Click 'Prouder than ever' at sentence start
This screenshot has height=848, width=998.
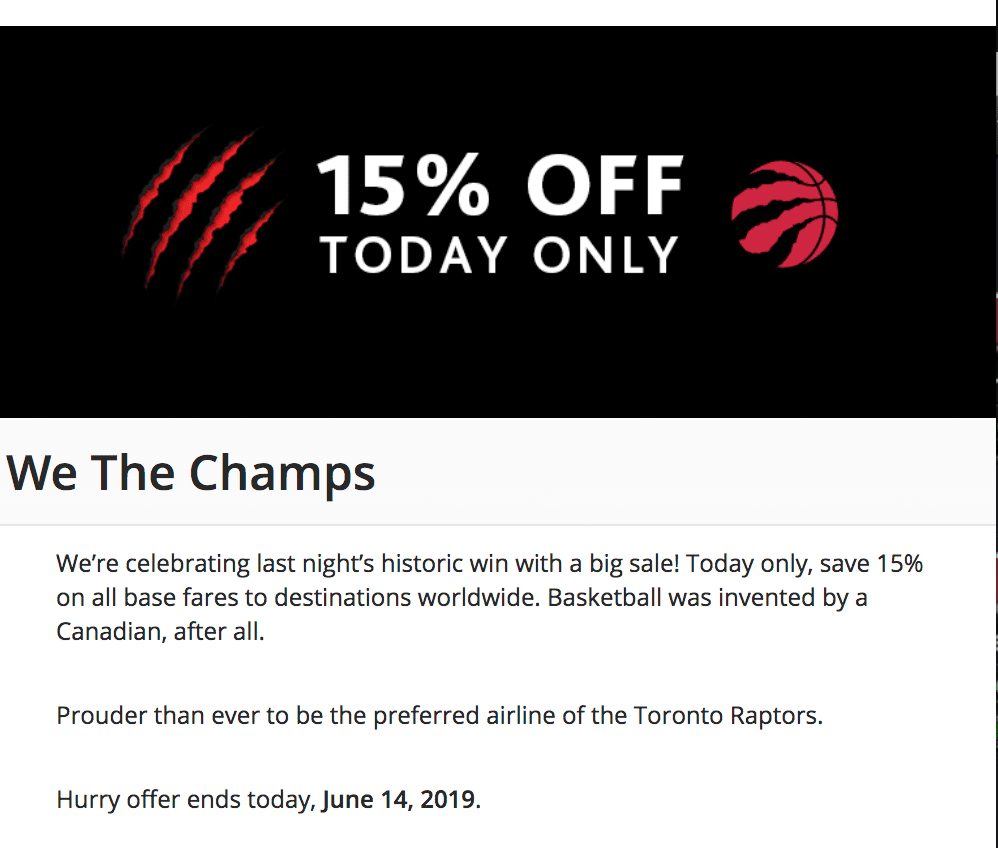(158, 716)
